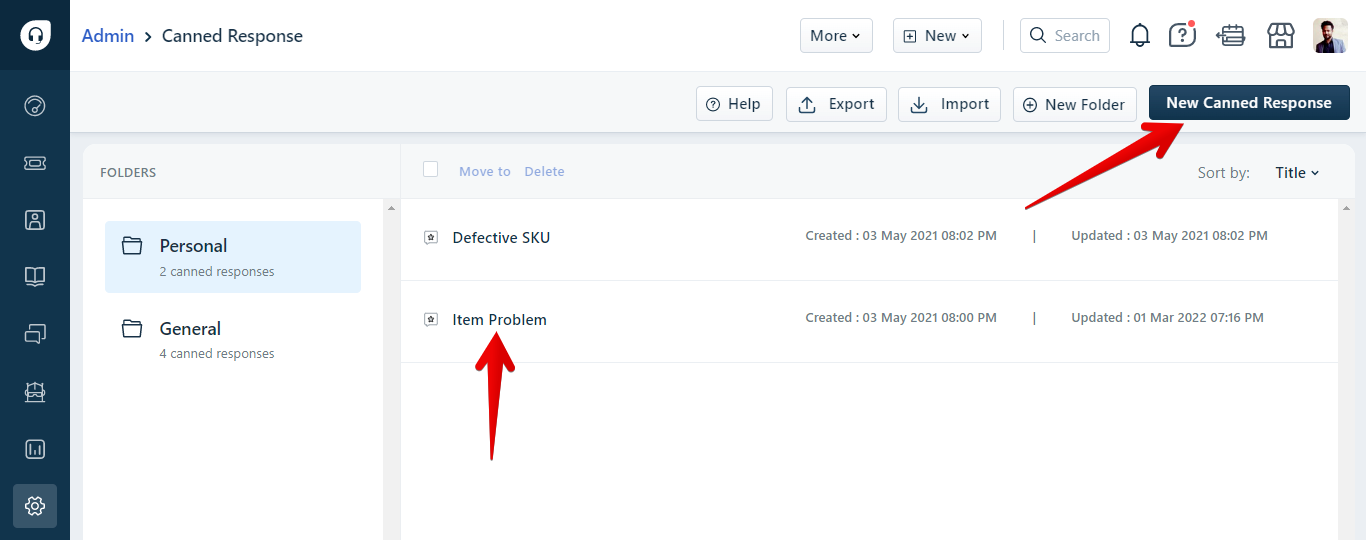Select the Personal folder
This screenshot has width=1366, height=540.
coord(233,257)
